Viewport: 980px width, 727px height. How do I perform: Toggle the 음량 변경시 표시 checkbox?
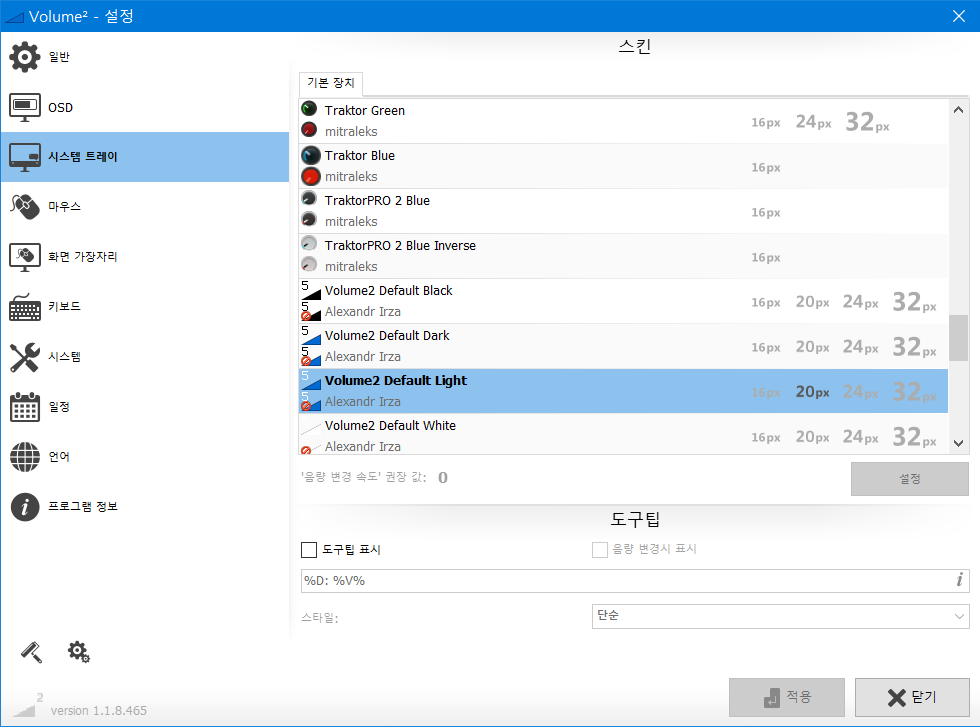pyautogui.click(x=600, y=549)
